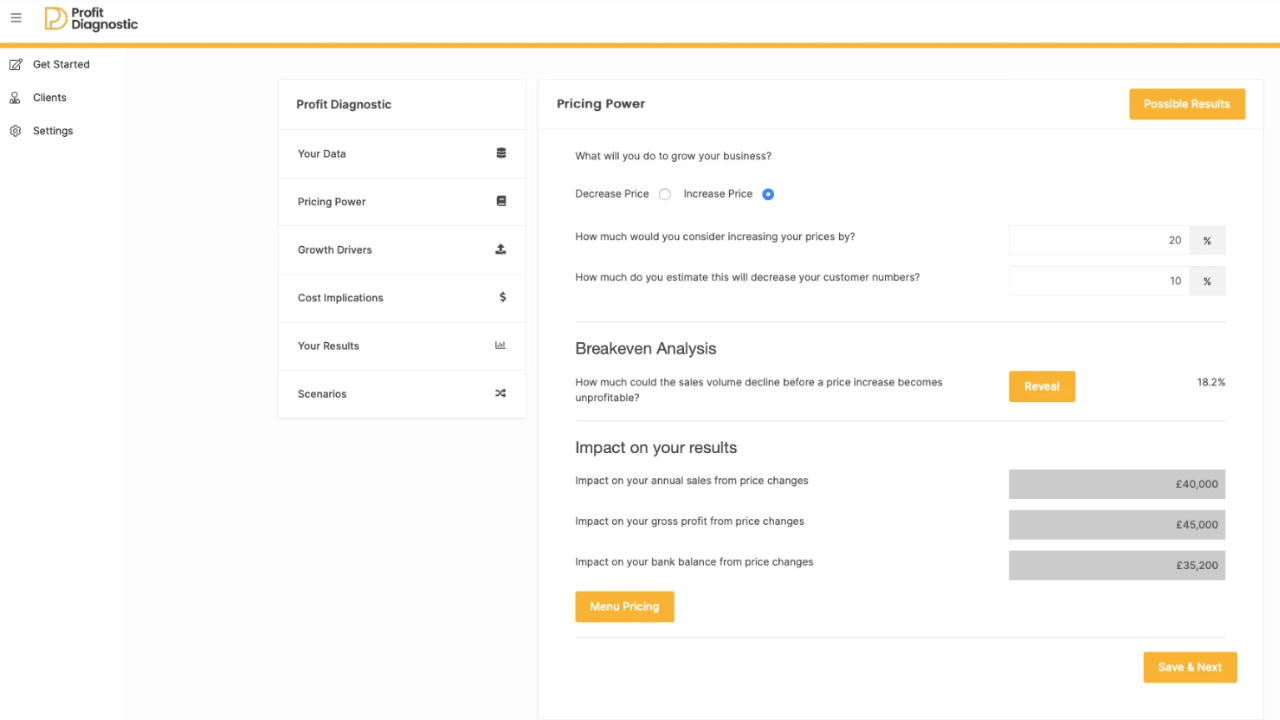Click the Get Started edit icon
This screenshot has height=720, width=1280.
15,64
